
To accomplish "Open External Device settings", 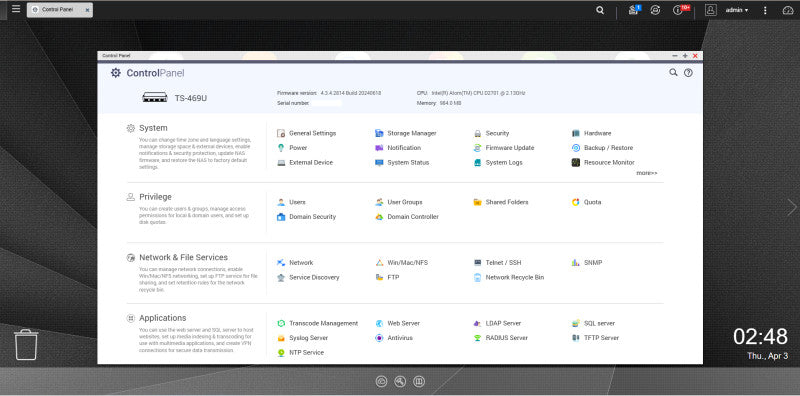I will click(305, 163).
